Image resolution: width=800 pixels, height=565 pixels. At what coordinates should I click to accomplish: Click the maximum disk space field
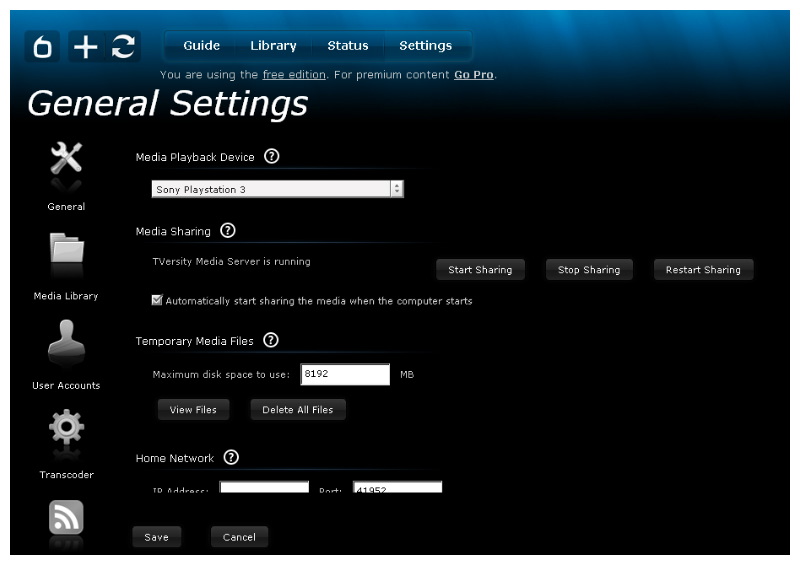(x=345, y=374)
